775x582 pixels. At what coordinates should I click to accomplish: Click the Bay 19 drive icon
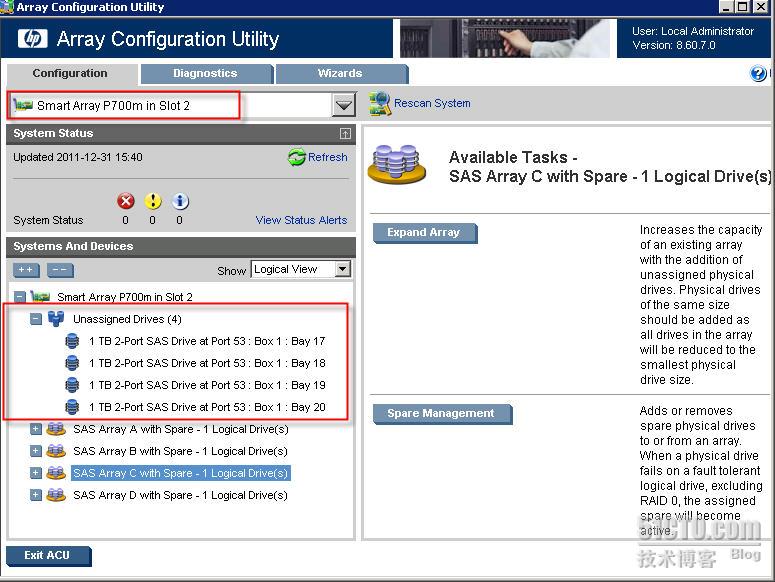coord(72,385)
